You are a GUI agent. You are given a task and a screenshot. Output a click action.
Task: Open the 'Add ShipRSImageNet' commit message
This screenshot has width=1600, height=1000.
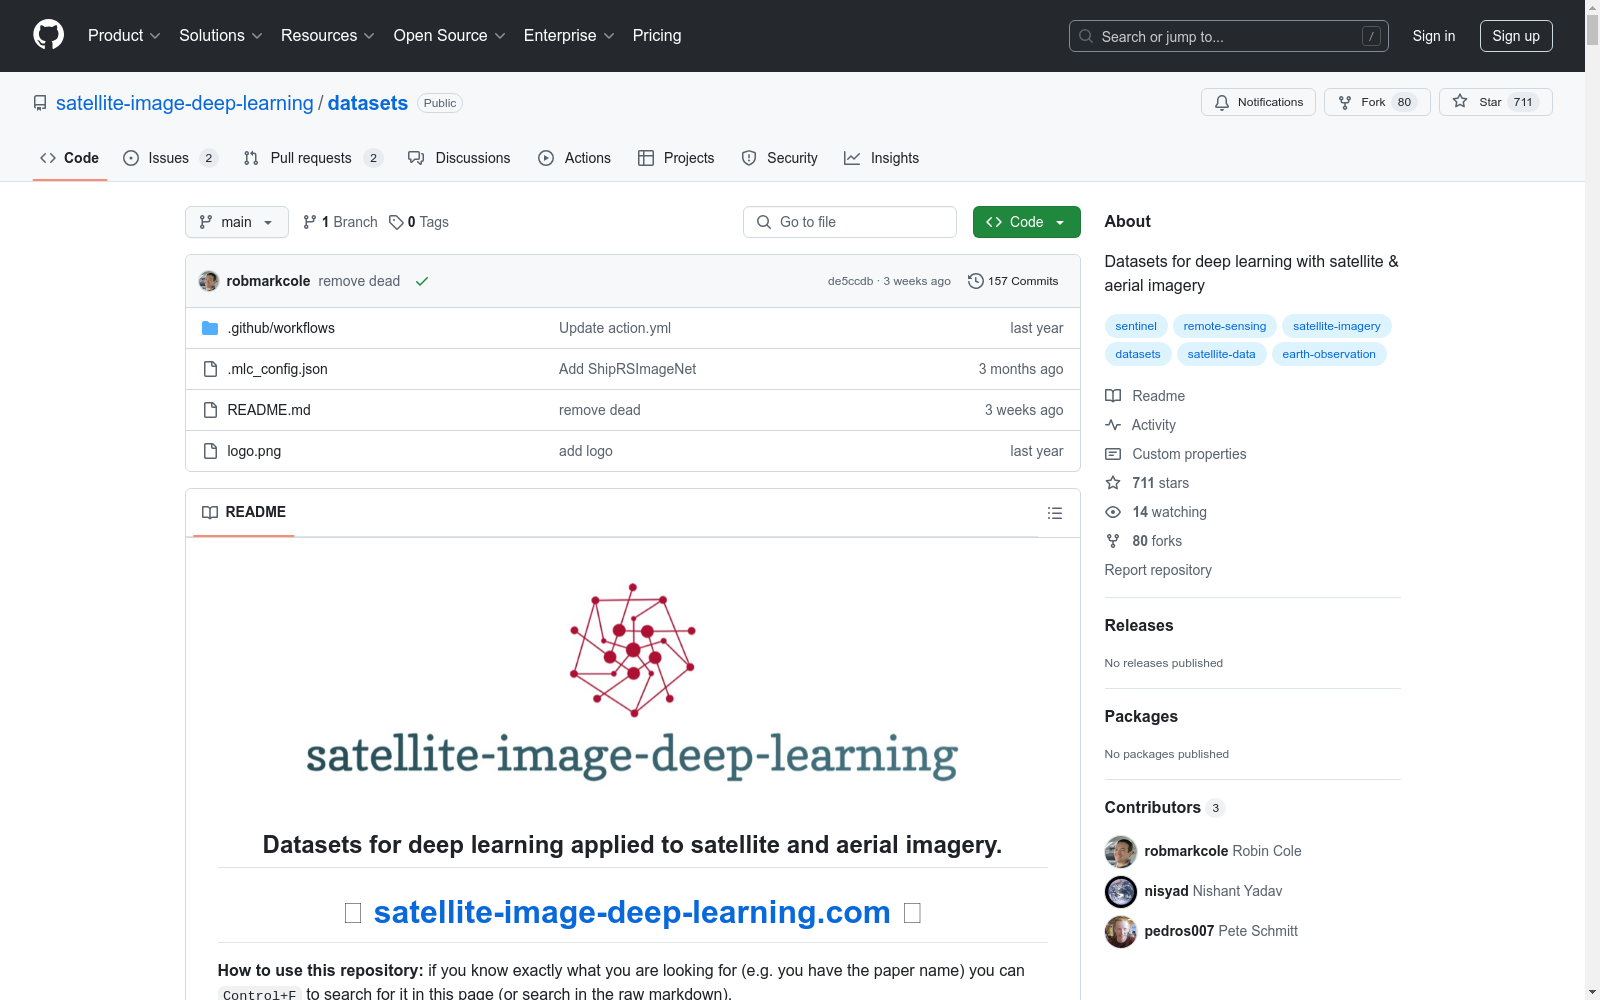tap(627, 369)
